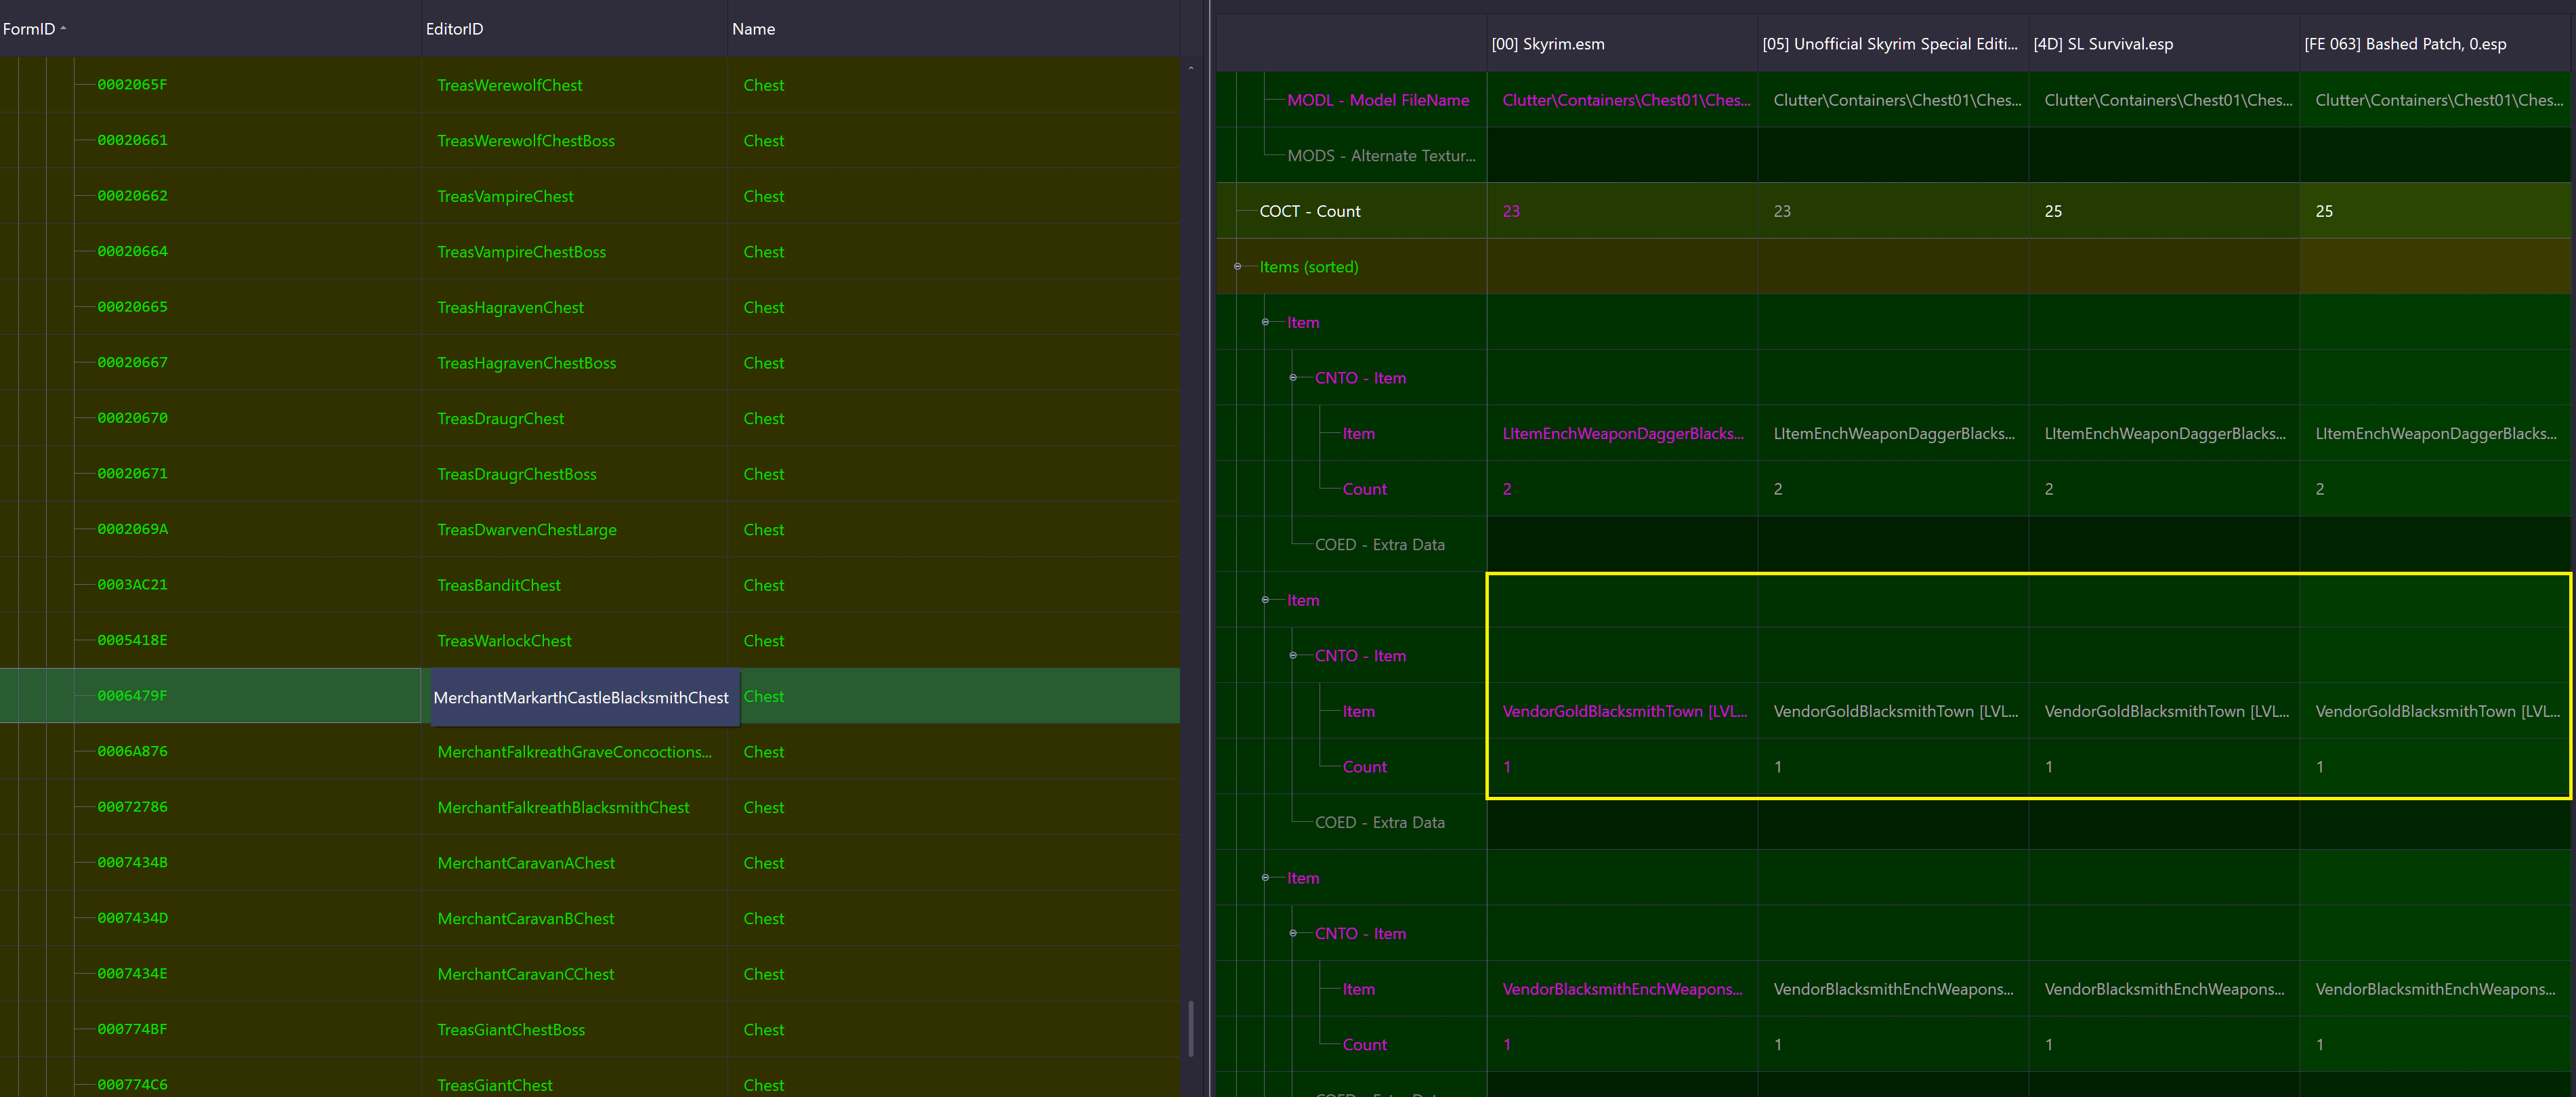Select the [00] Skyrim.esm column header

(x=1549, y=44)
